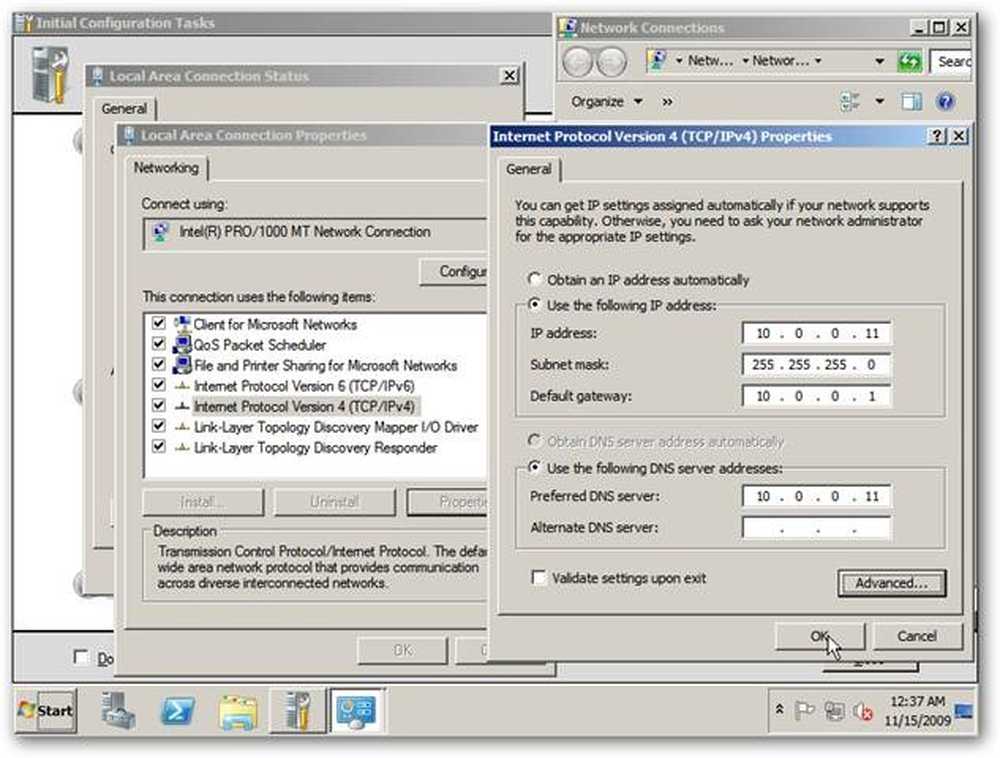Click the Back navigation button
Image resolution: width=1000 pixels, height=758 pixels.
tap(578, 62)
